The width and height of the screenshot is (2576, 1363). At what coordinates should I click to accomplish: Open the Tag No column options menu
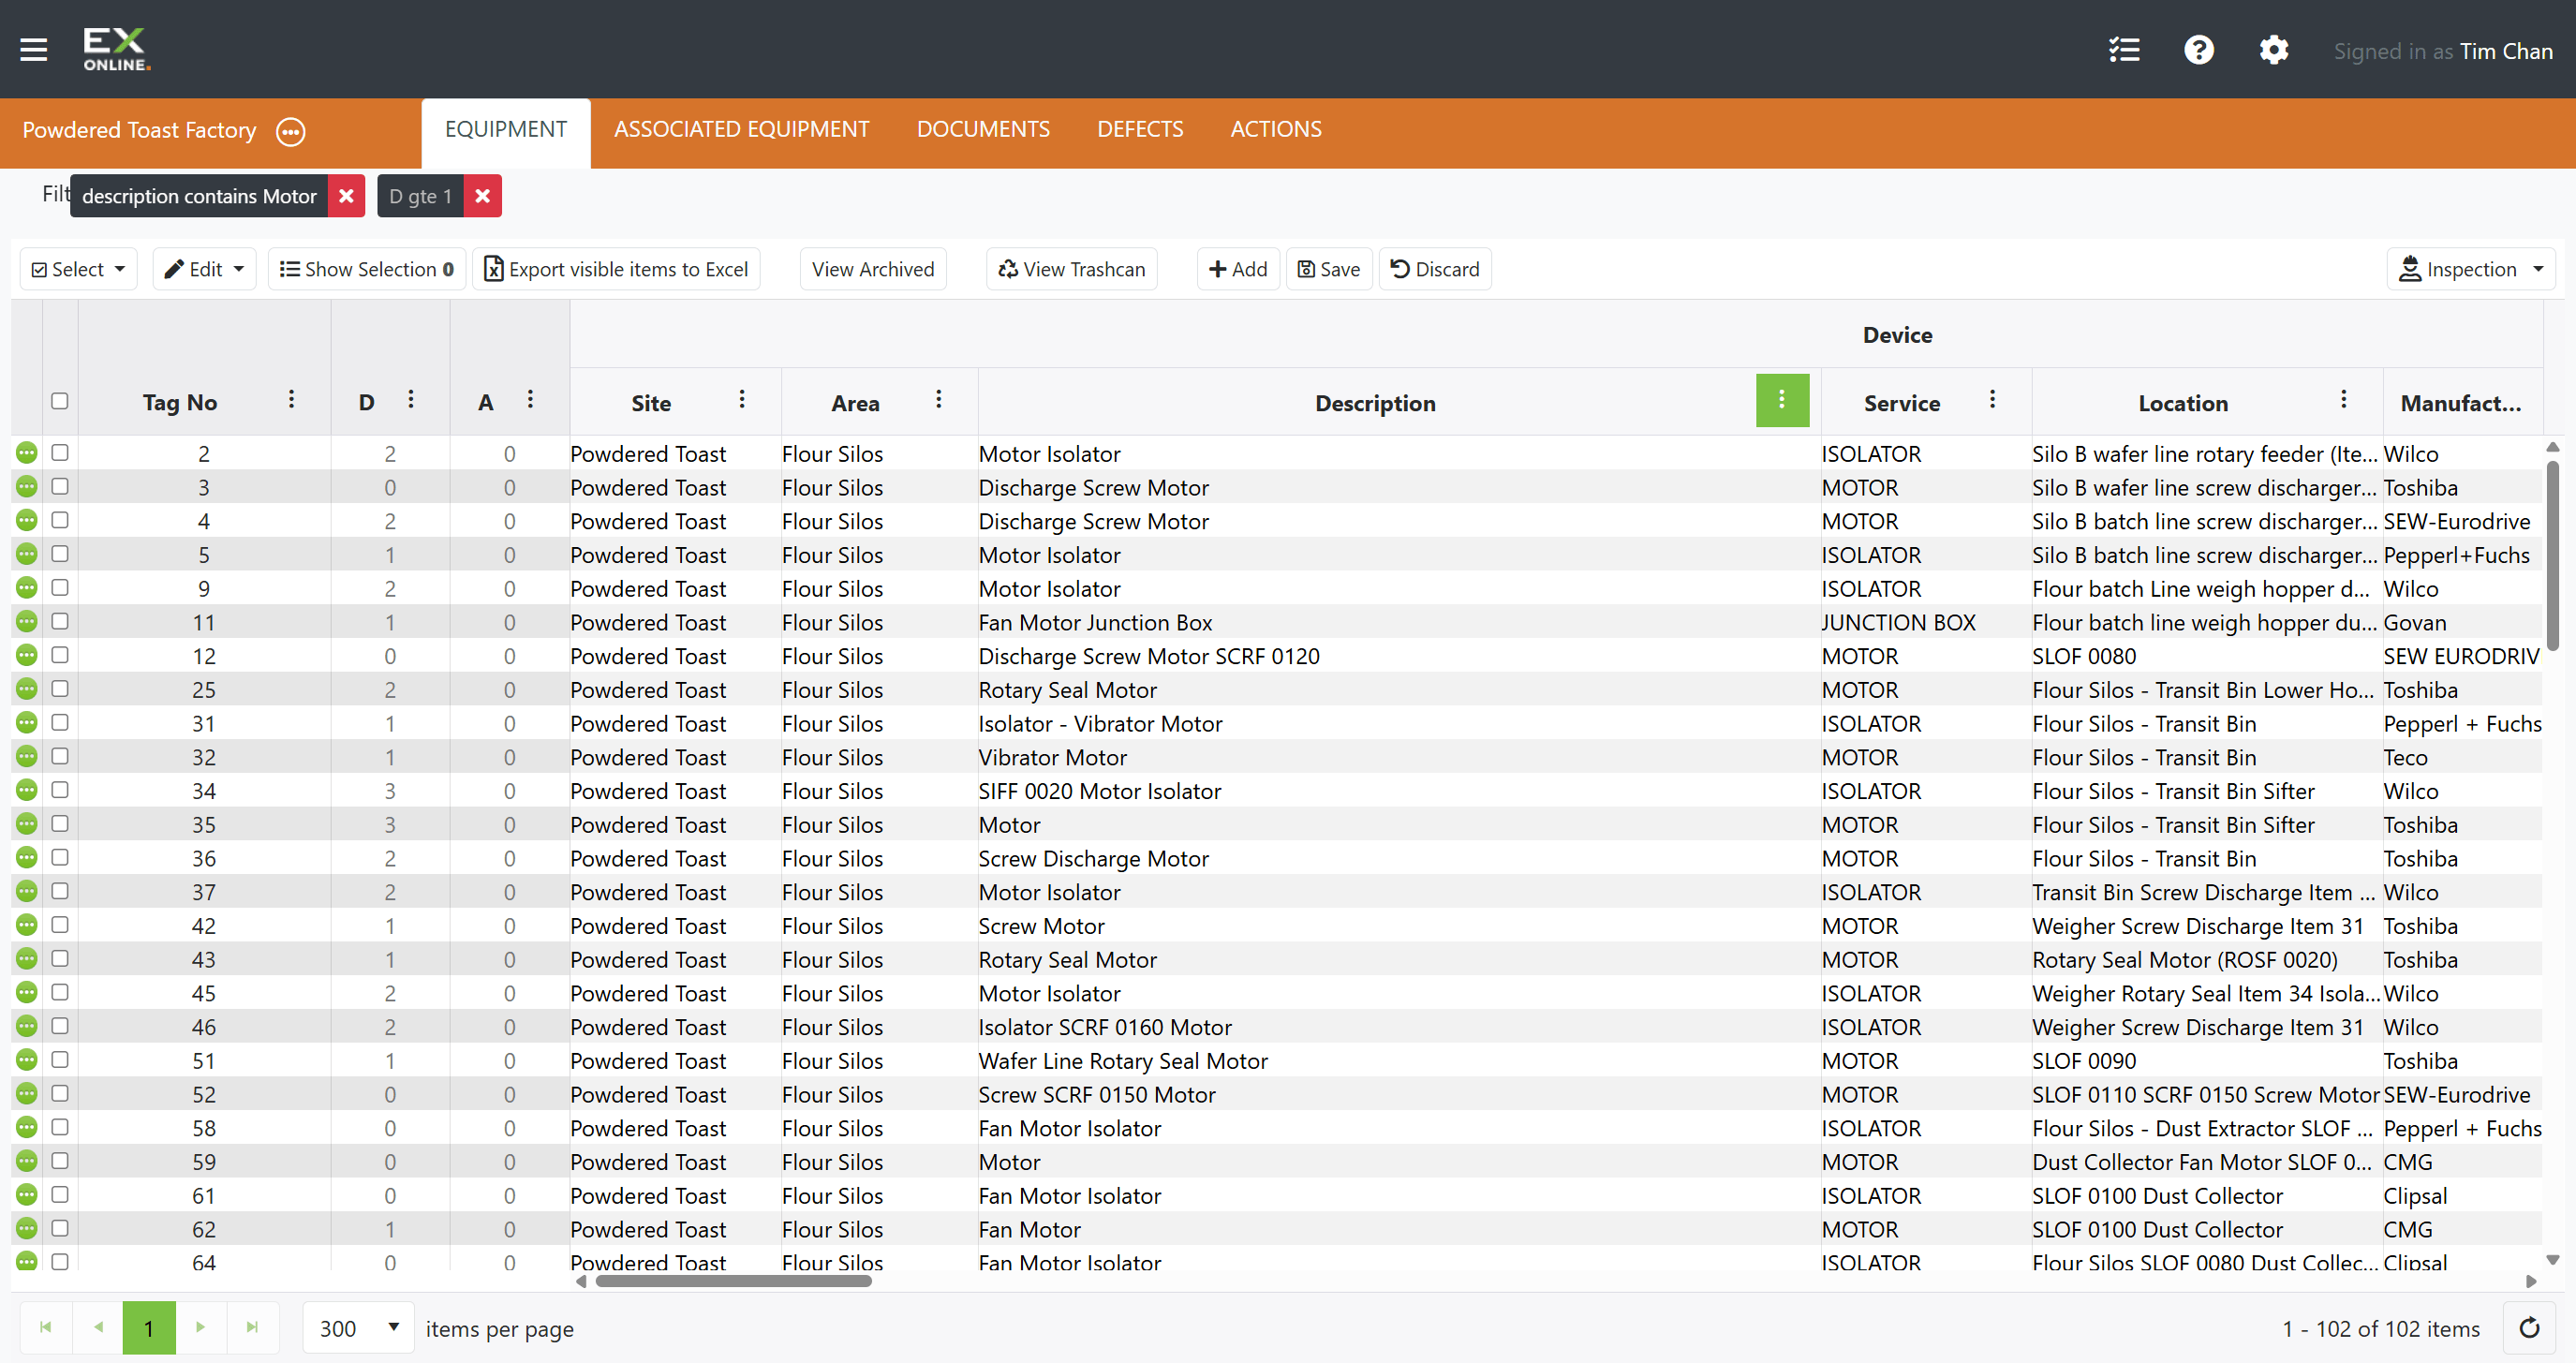point(291,400)
